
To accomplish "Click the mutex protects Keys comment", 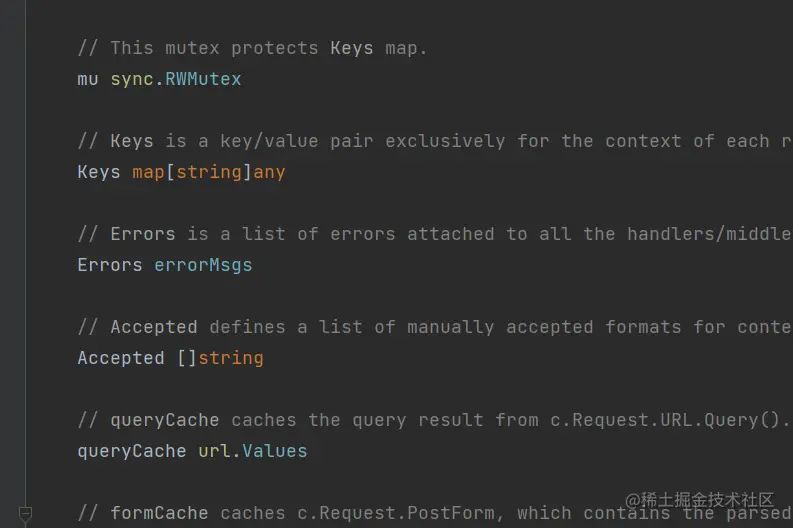I will tap(252, 48).
